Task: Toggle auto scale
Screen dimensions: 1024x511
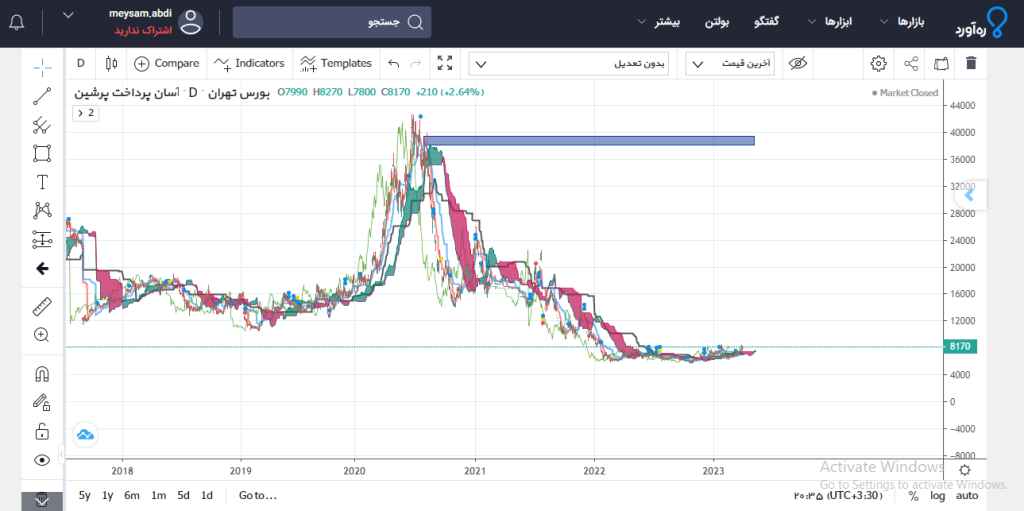Action: pyautogui.click(x=967, y=496)
